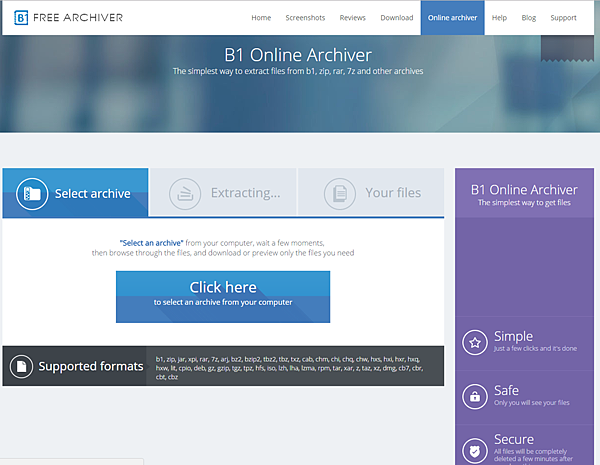The image size is (600, 465).
Task: Open the Screenshots page
Action: pyautogui.click(x=305, y=18)
